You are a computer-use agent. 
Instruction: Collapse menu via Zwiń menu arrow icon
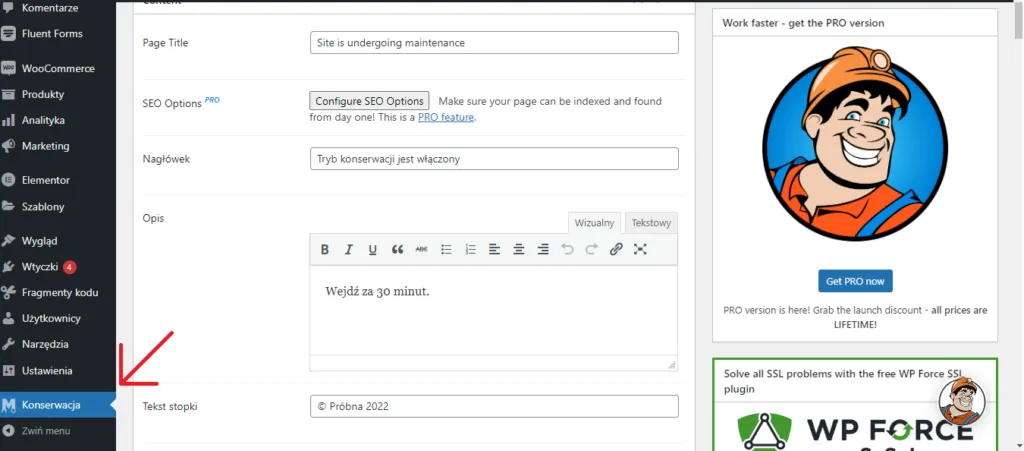(8, 431)
